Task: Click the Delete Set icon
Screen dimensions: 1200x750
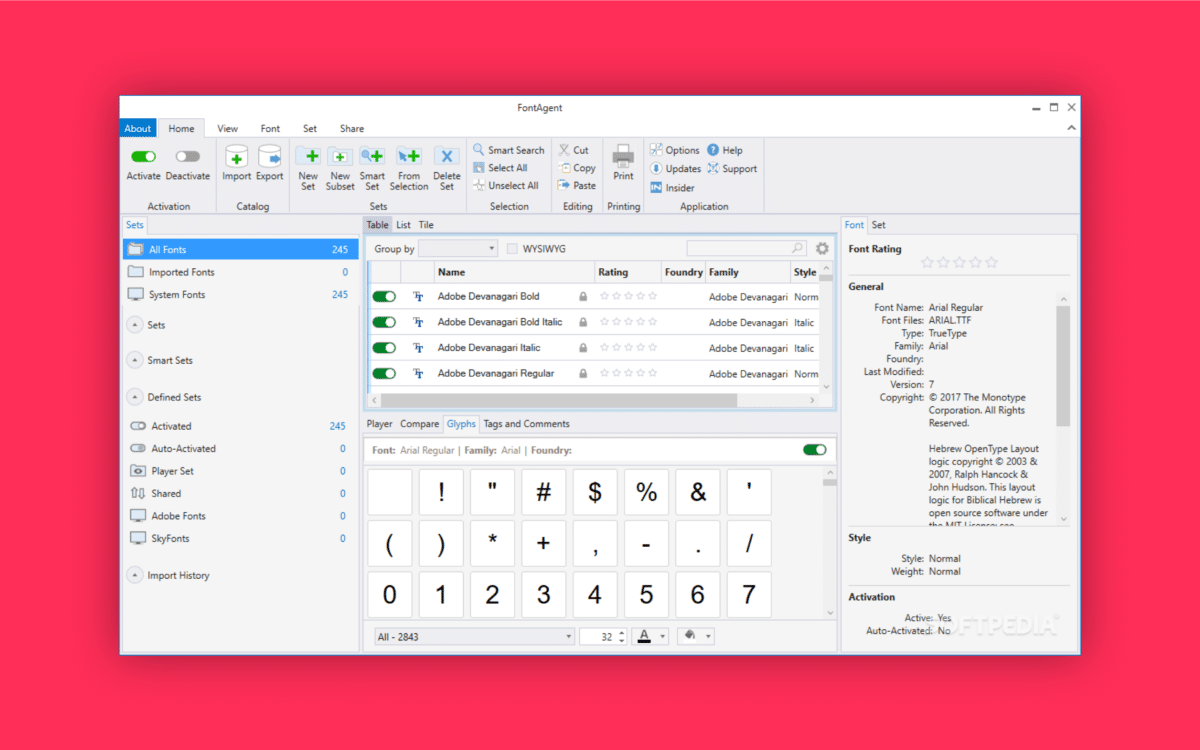Action: click(x=447, y=156)
